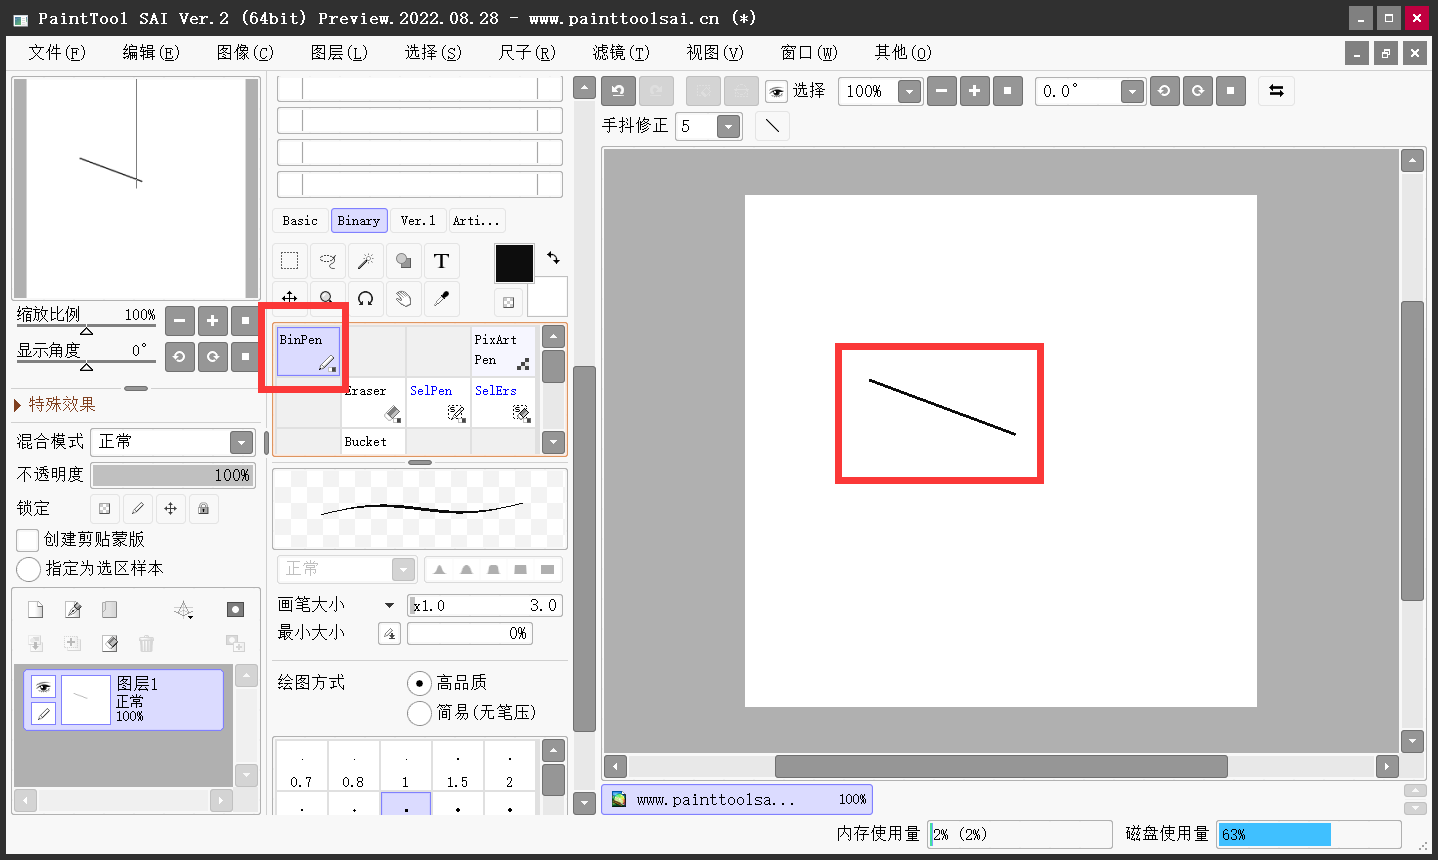Click the undo button in canvas toolbar

pyautogui.click(x=618, y=91)
